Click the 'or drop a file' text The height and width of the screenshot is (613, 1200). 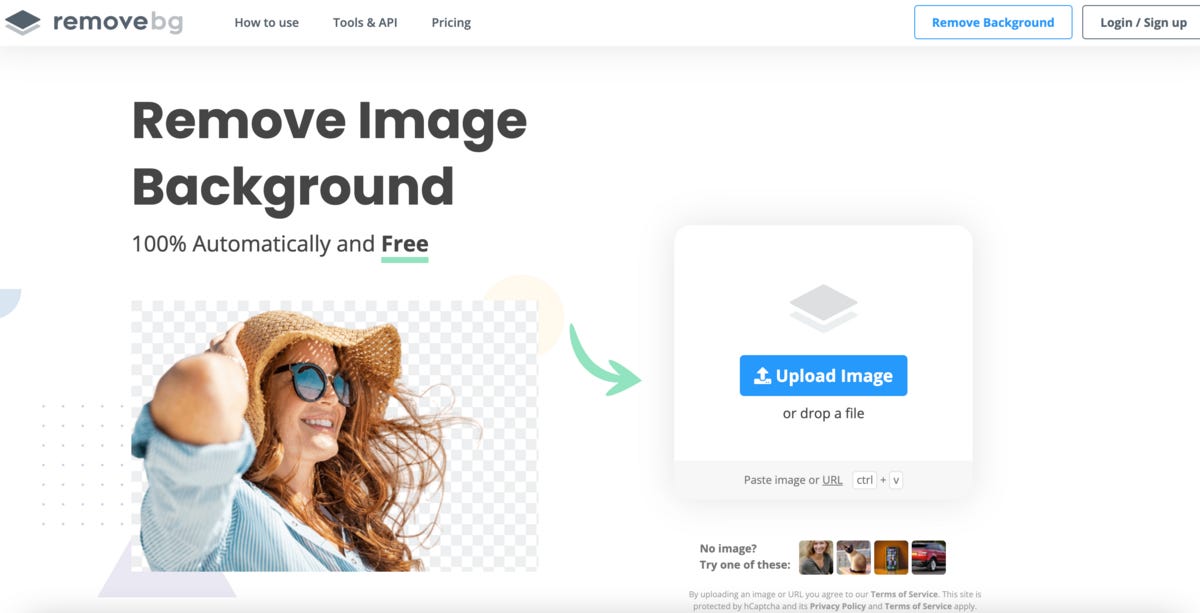click(823, 413)
